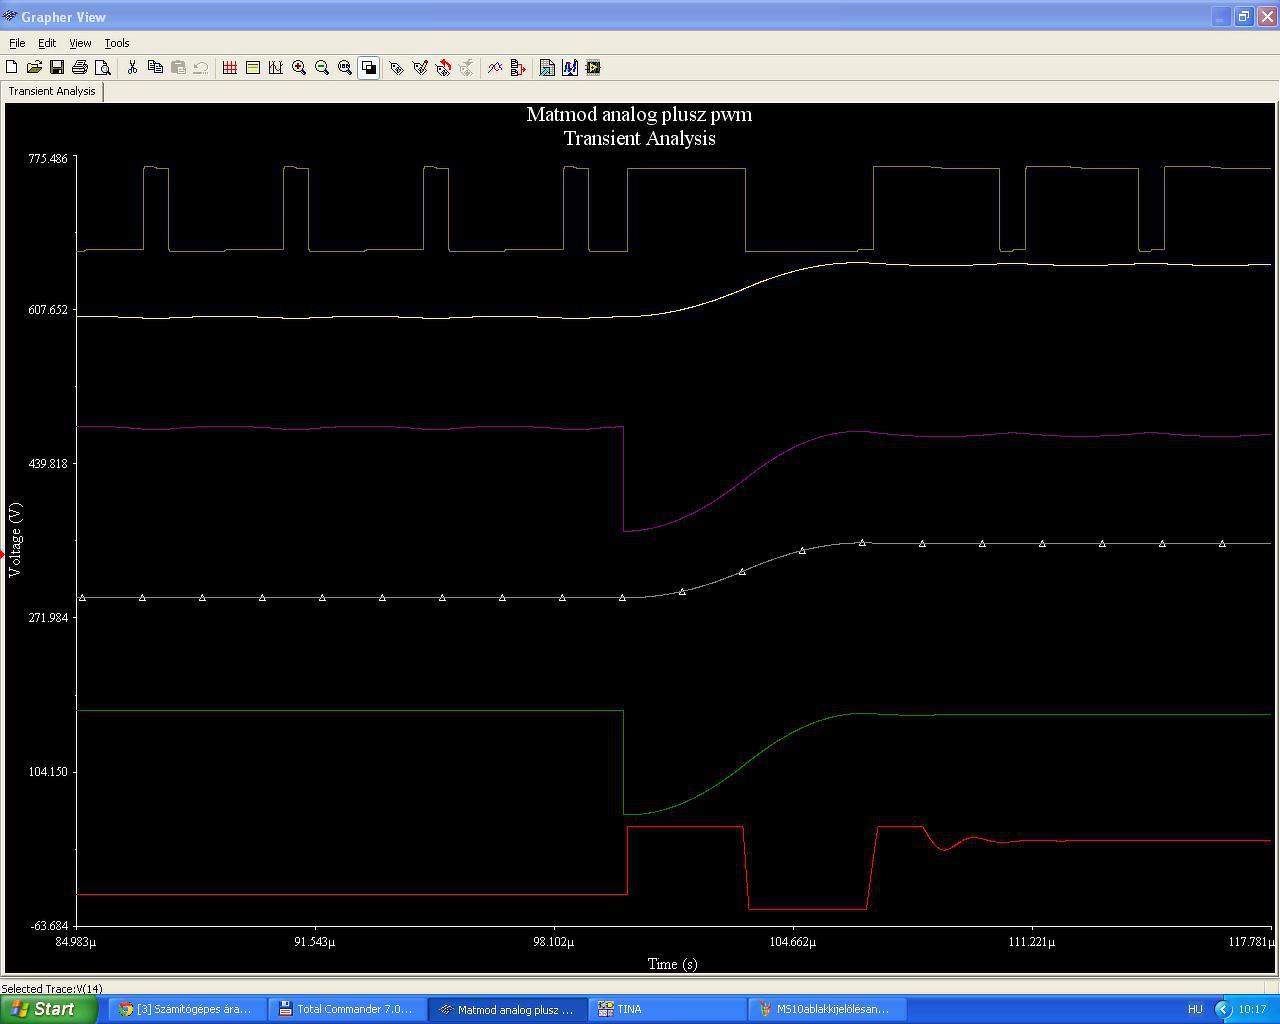This screenshot has width=1280, height=1024.
Task: Click the 775.486 y-axis value
Action: [48, 159]
